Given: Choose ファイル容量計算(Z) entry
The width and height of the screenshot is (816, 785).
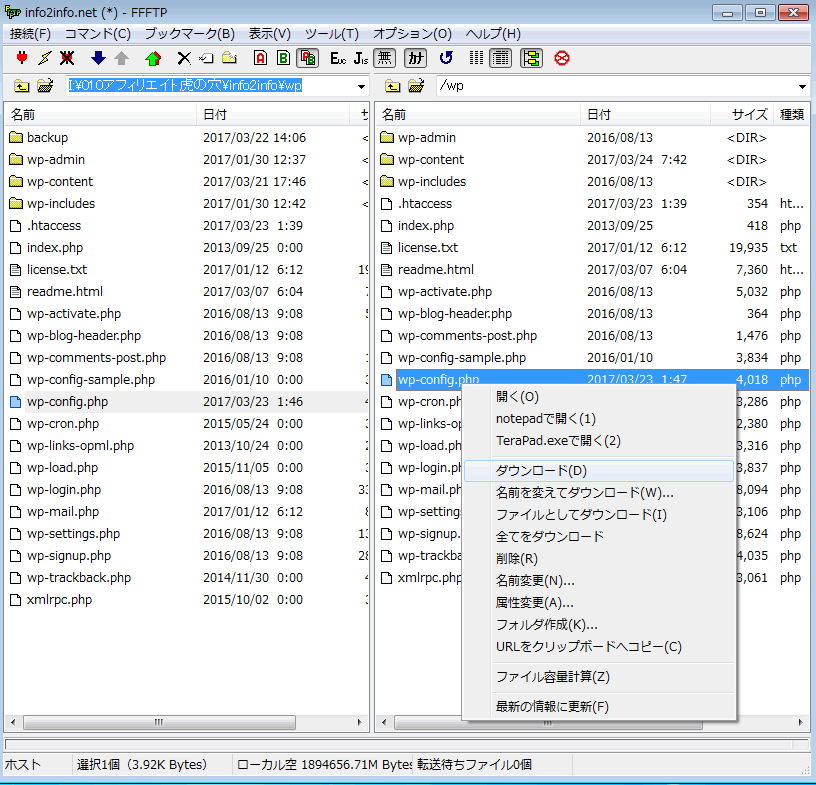Looking at the screenshot, I should 599,677.
